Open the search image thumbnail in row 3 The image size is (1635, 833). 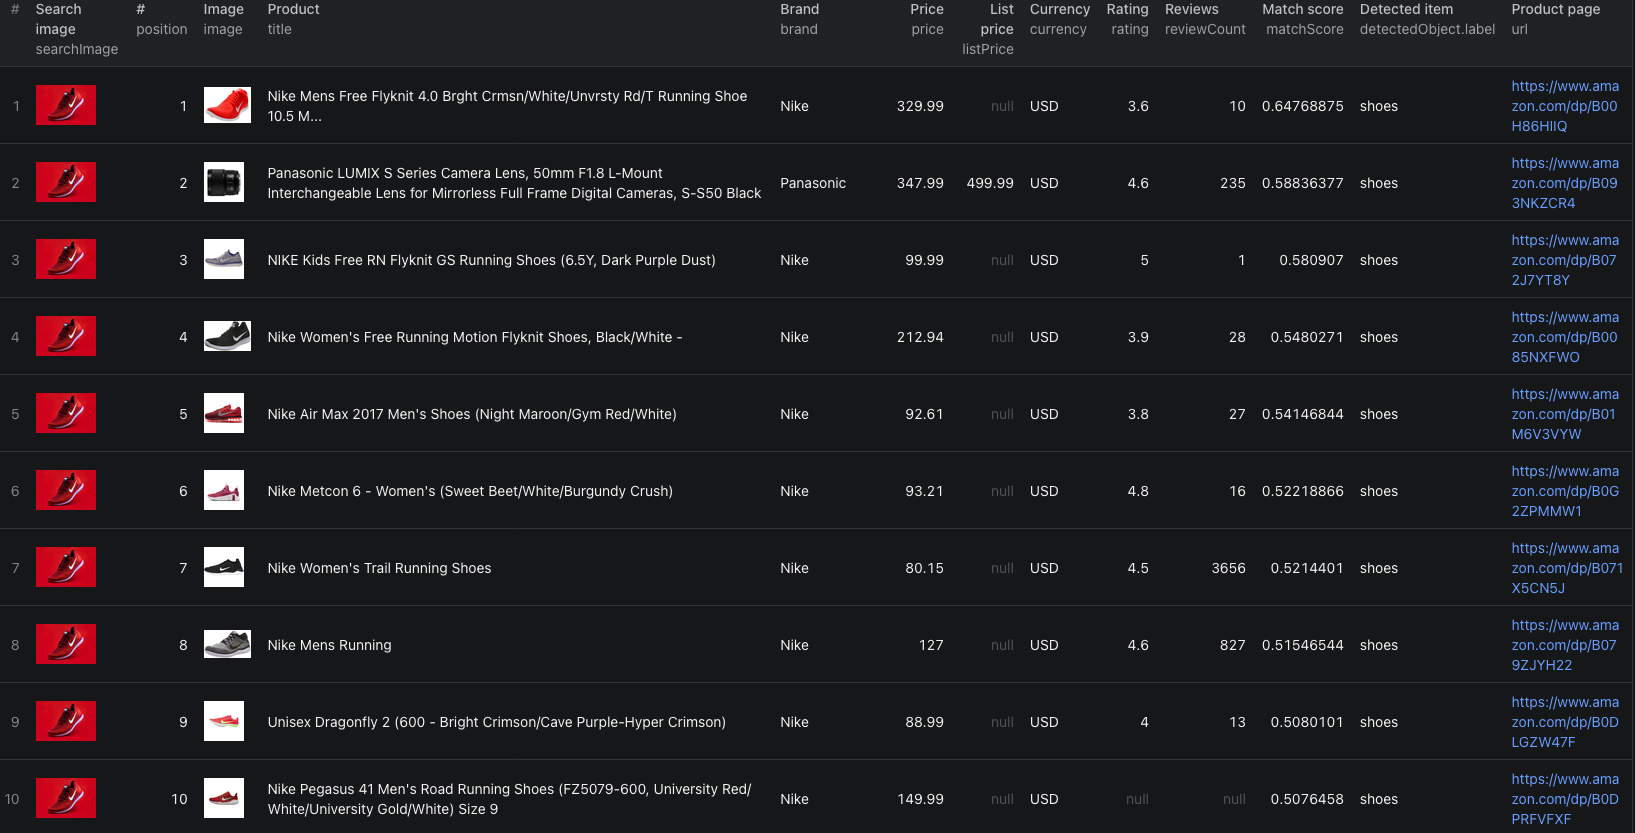pos(66,259)
